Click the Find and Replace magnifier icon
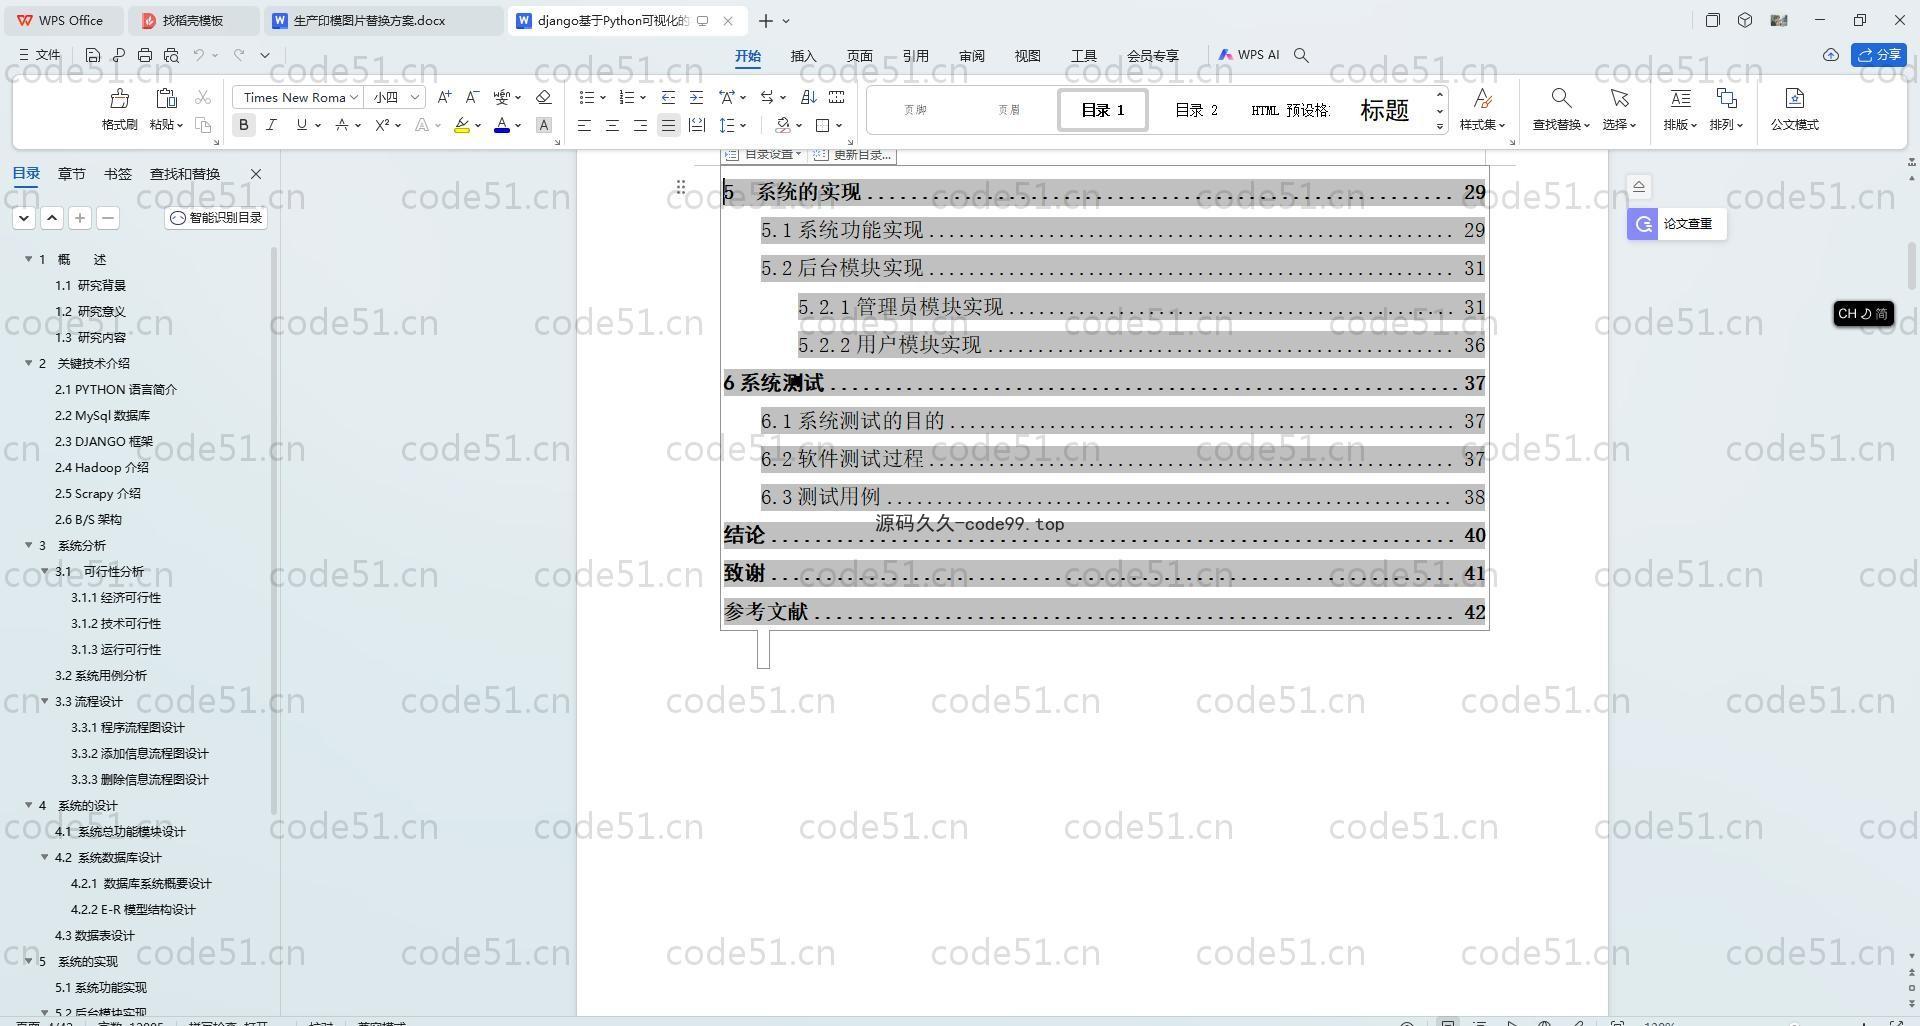This screenshot has width=1920, height=1026. [1560, 98]
